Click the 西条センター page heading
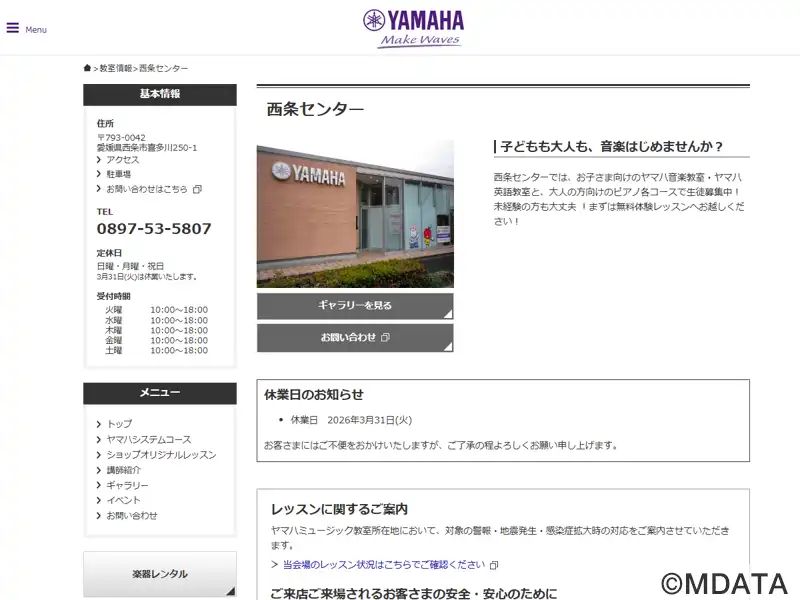This screenshot has height=600, width=800. [x=315, y=109]
